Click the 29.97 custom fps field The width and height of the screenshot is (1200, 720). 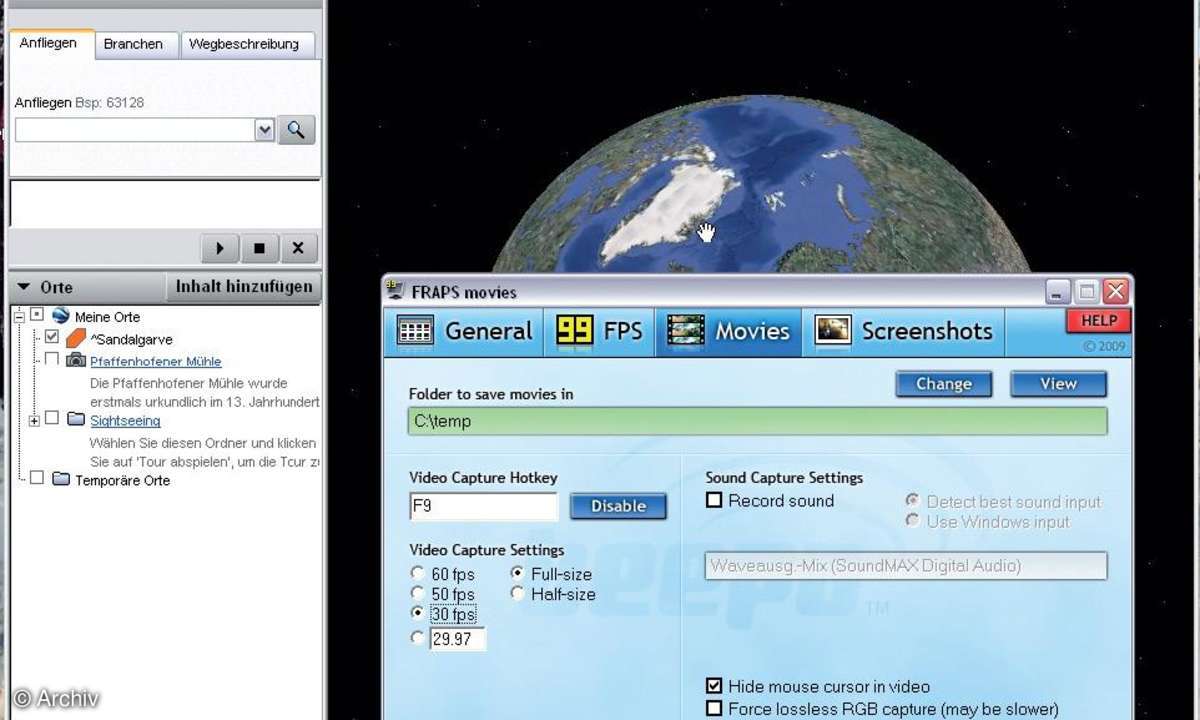(458, 638)
